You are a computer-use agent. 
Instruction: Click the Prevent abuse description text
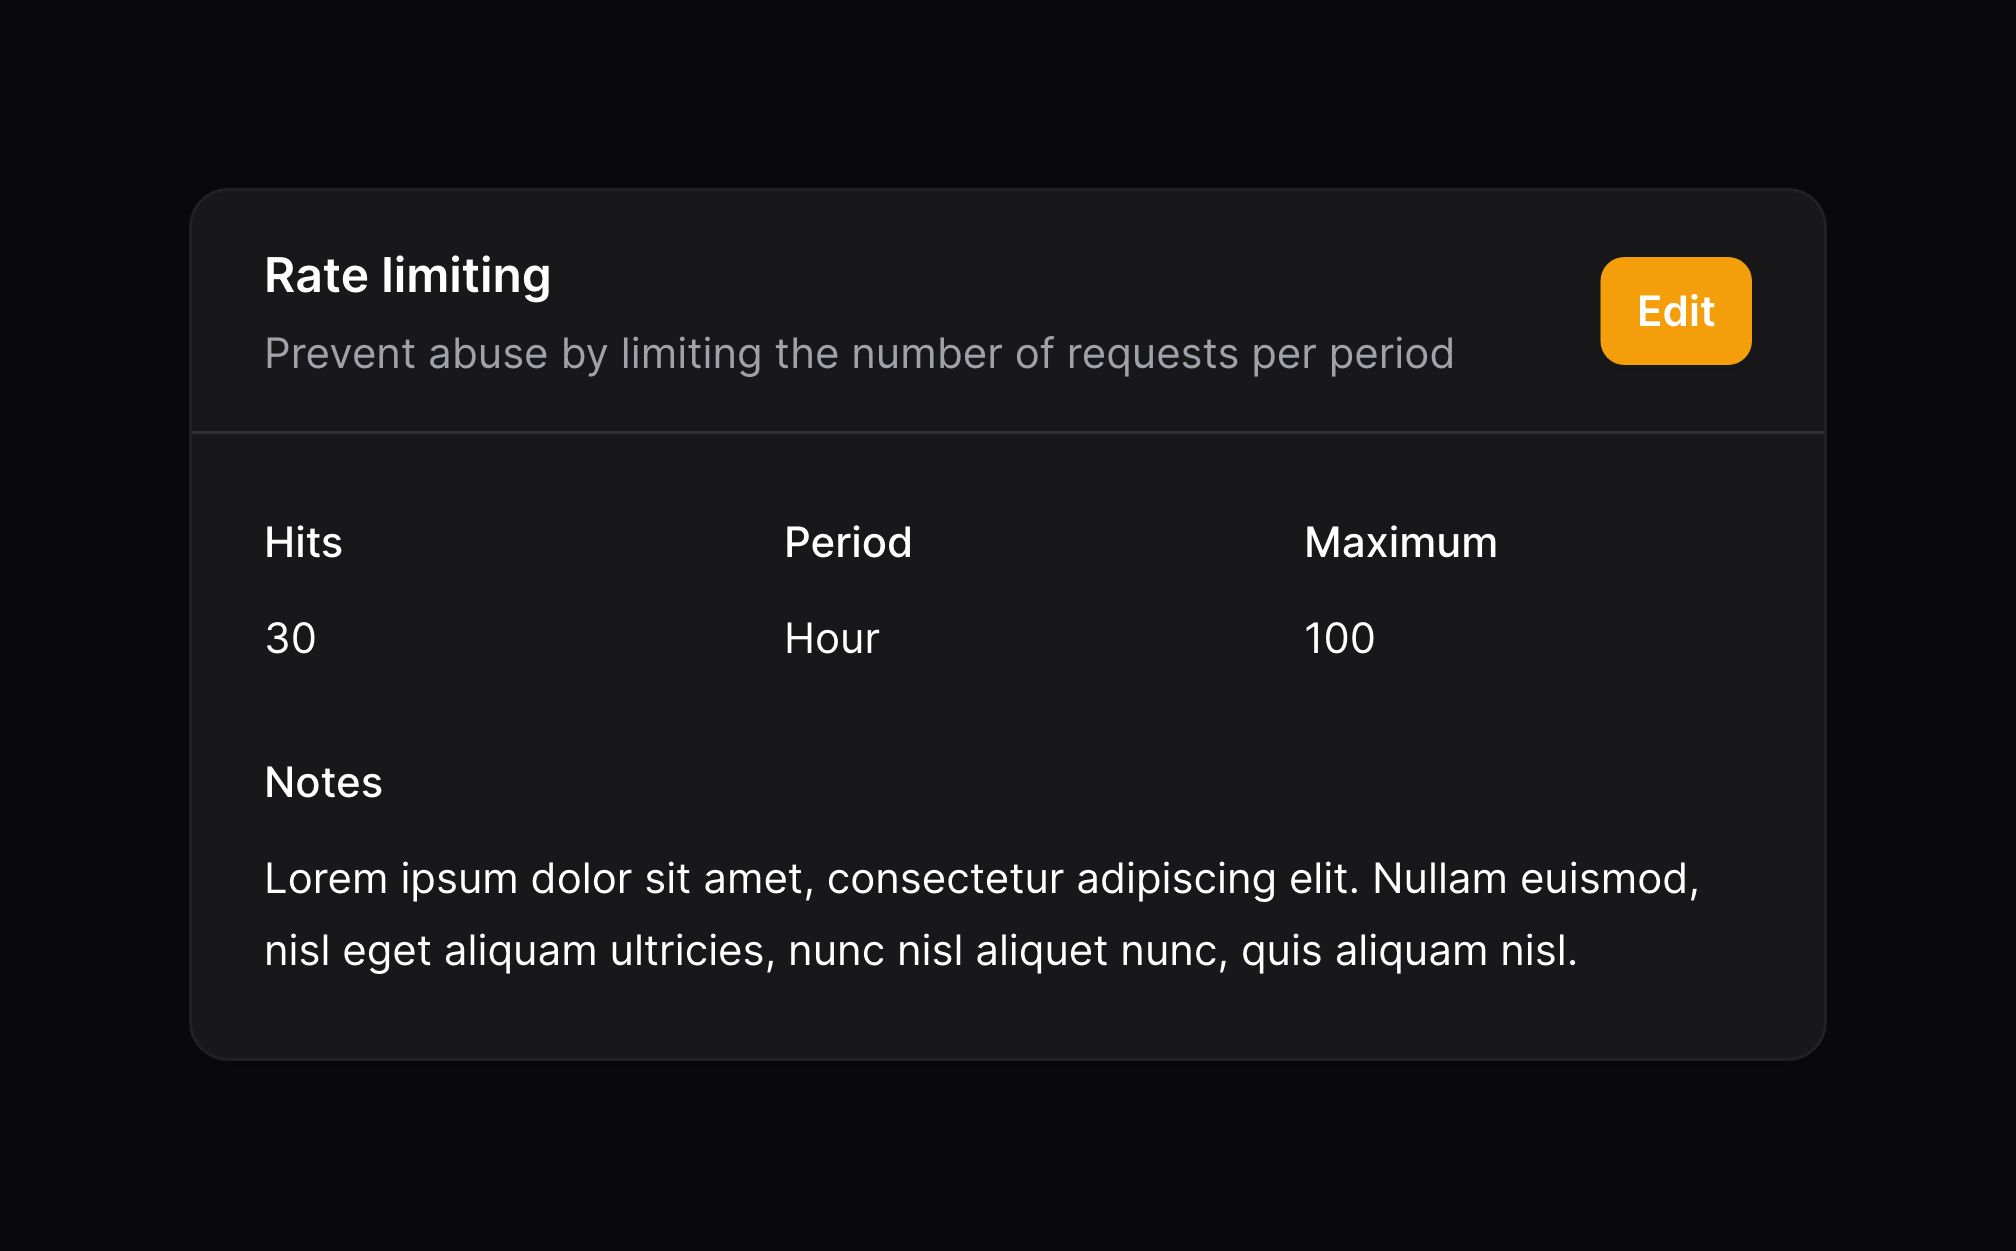click(859, 354)
